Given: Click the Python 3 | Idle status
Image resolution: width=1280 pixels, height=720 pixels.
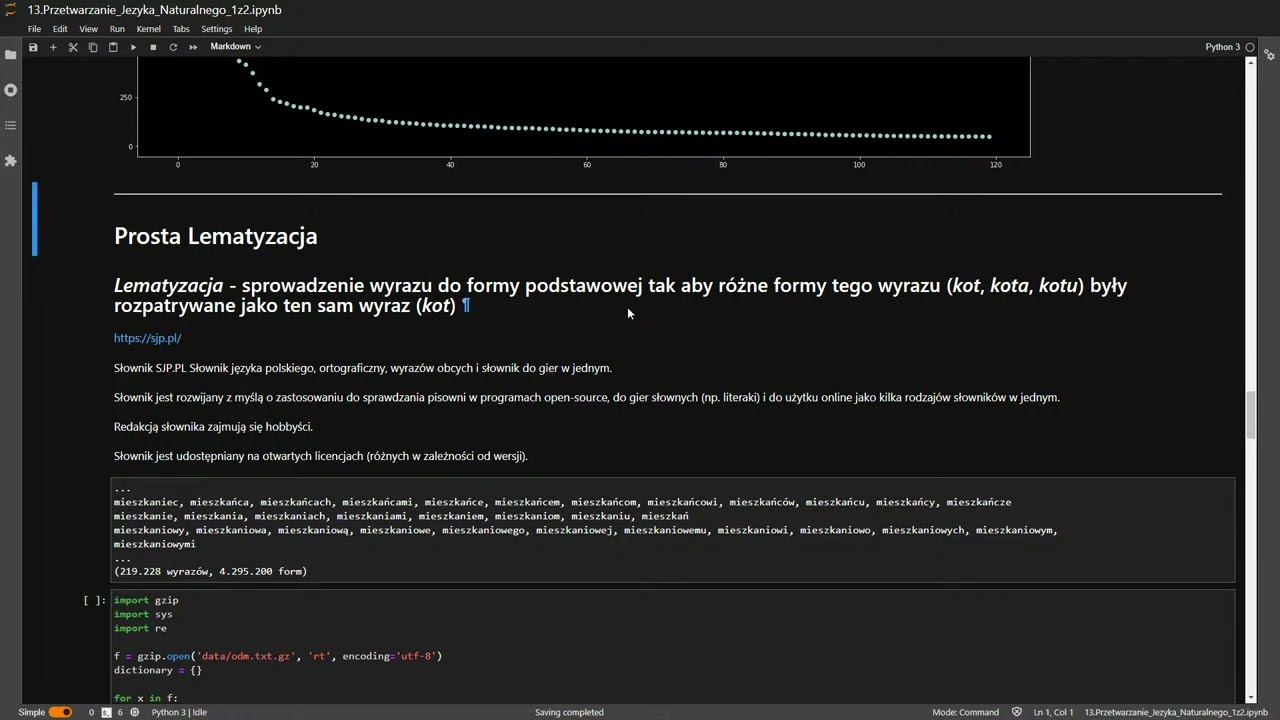Looking at the screenshot, I should tap(179, 712).
